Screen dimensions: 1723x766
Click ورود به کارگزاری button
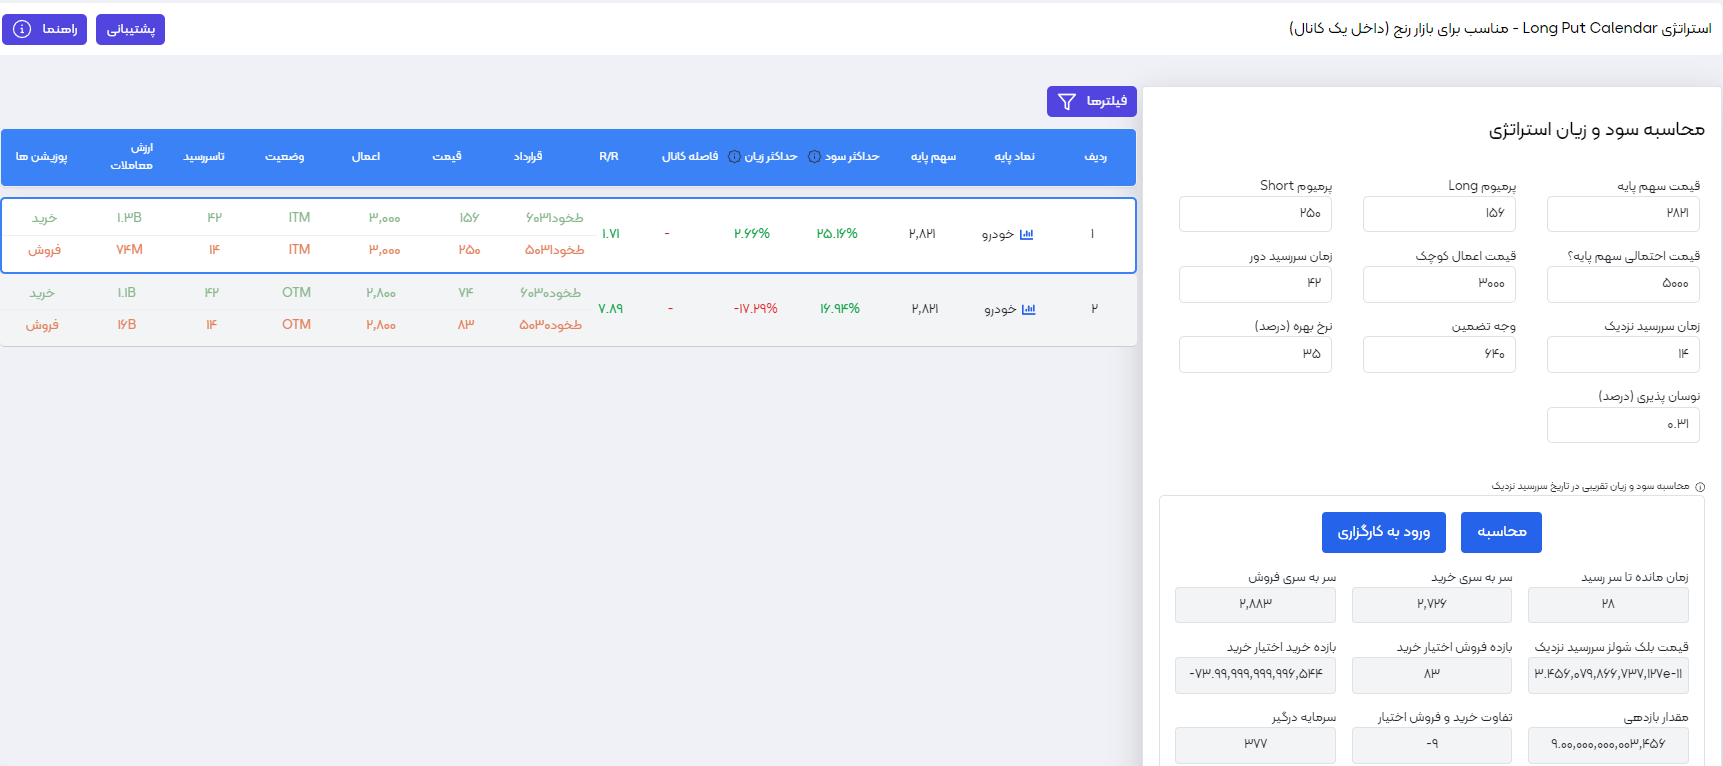pos(1383,532)
